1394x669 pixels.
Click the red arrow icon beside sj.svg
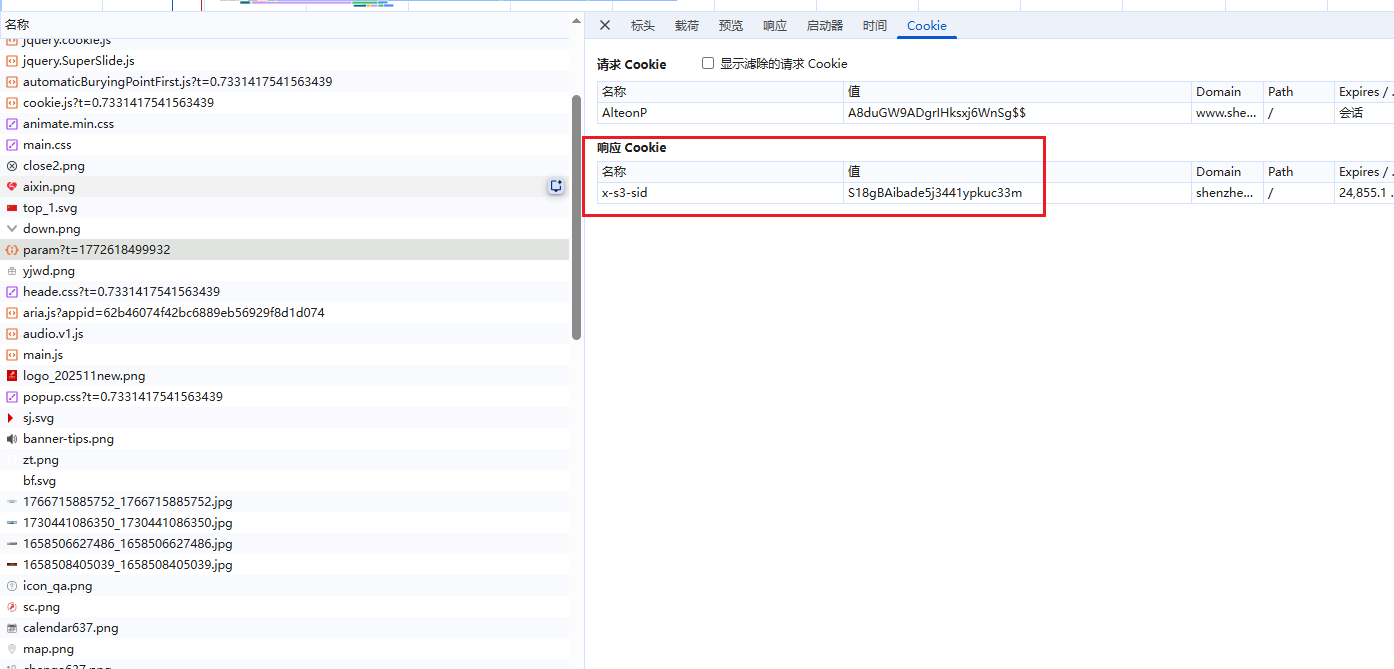12,418
